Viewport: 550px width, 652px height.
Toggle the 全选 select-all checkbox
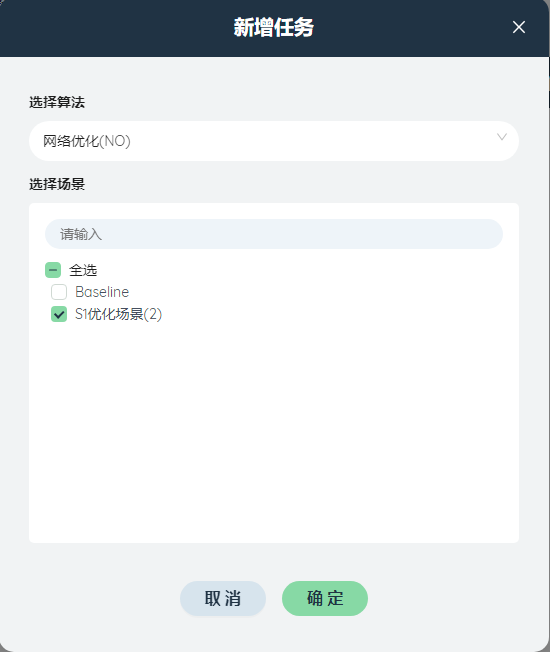[x=53, y=270]
